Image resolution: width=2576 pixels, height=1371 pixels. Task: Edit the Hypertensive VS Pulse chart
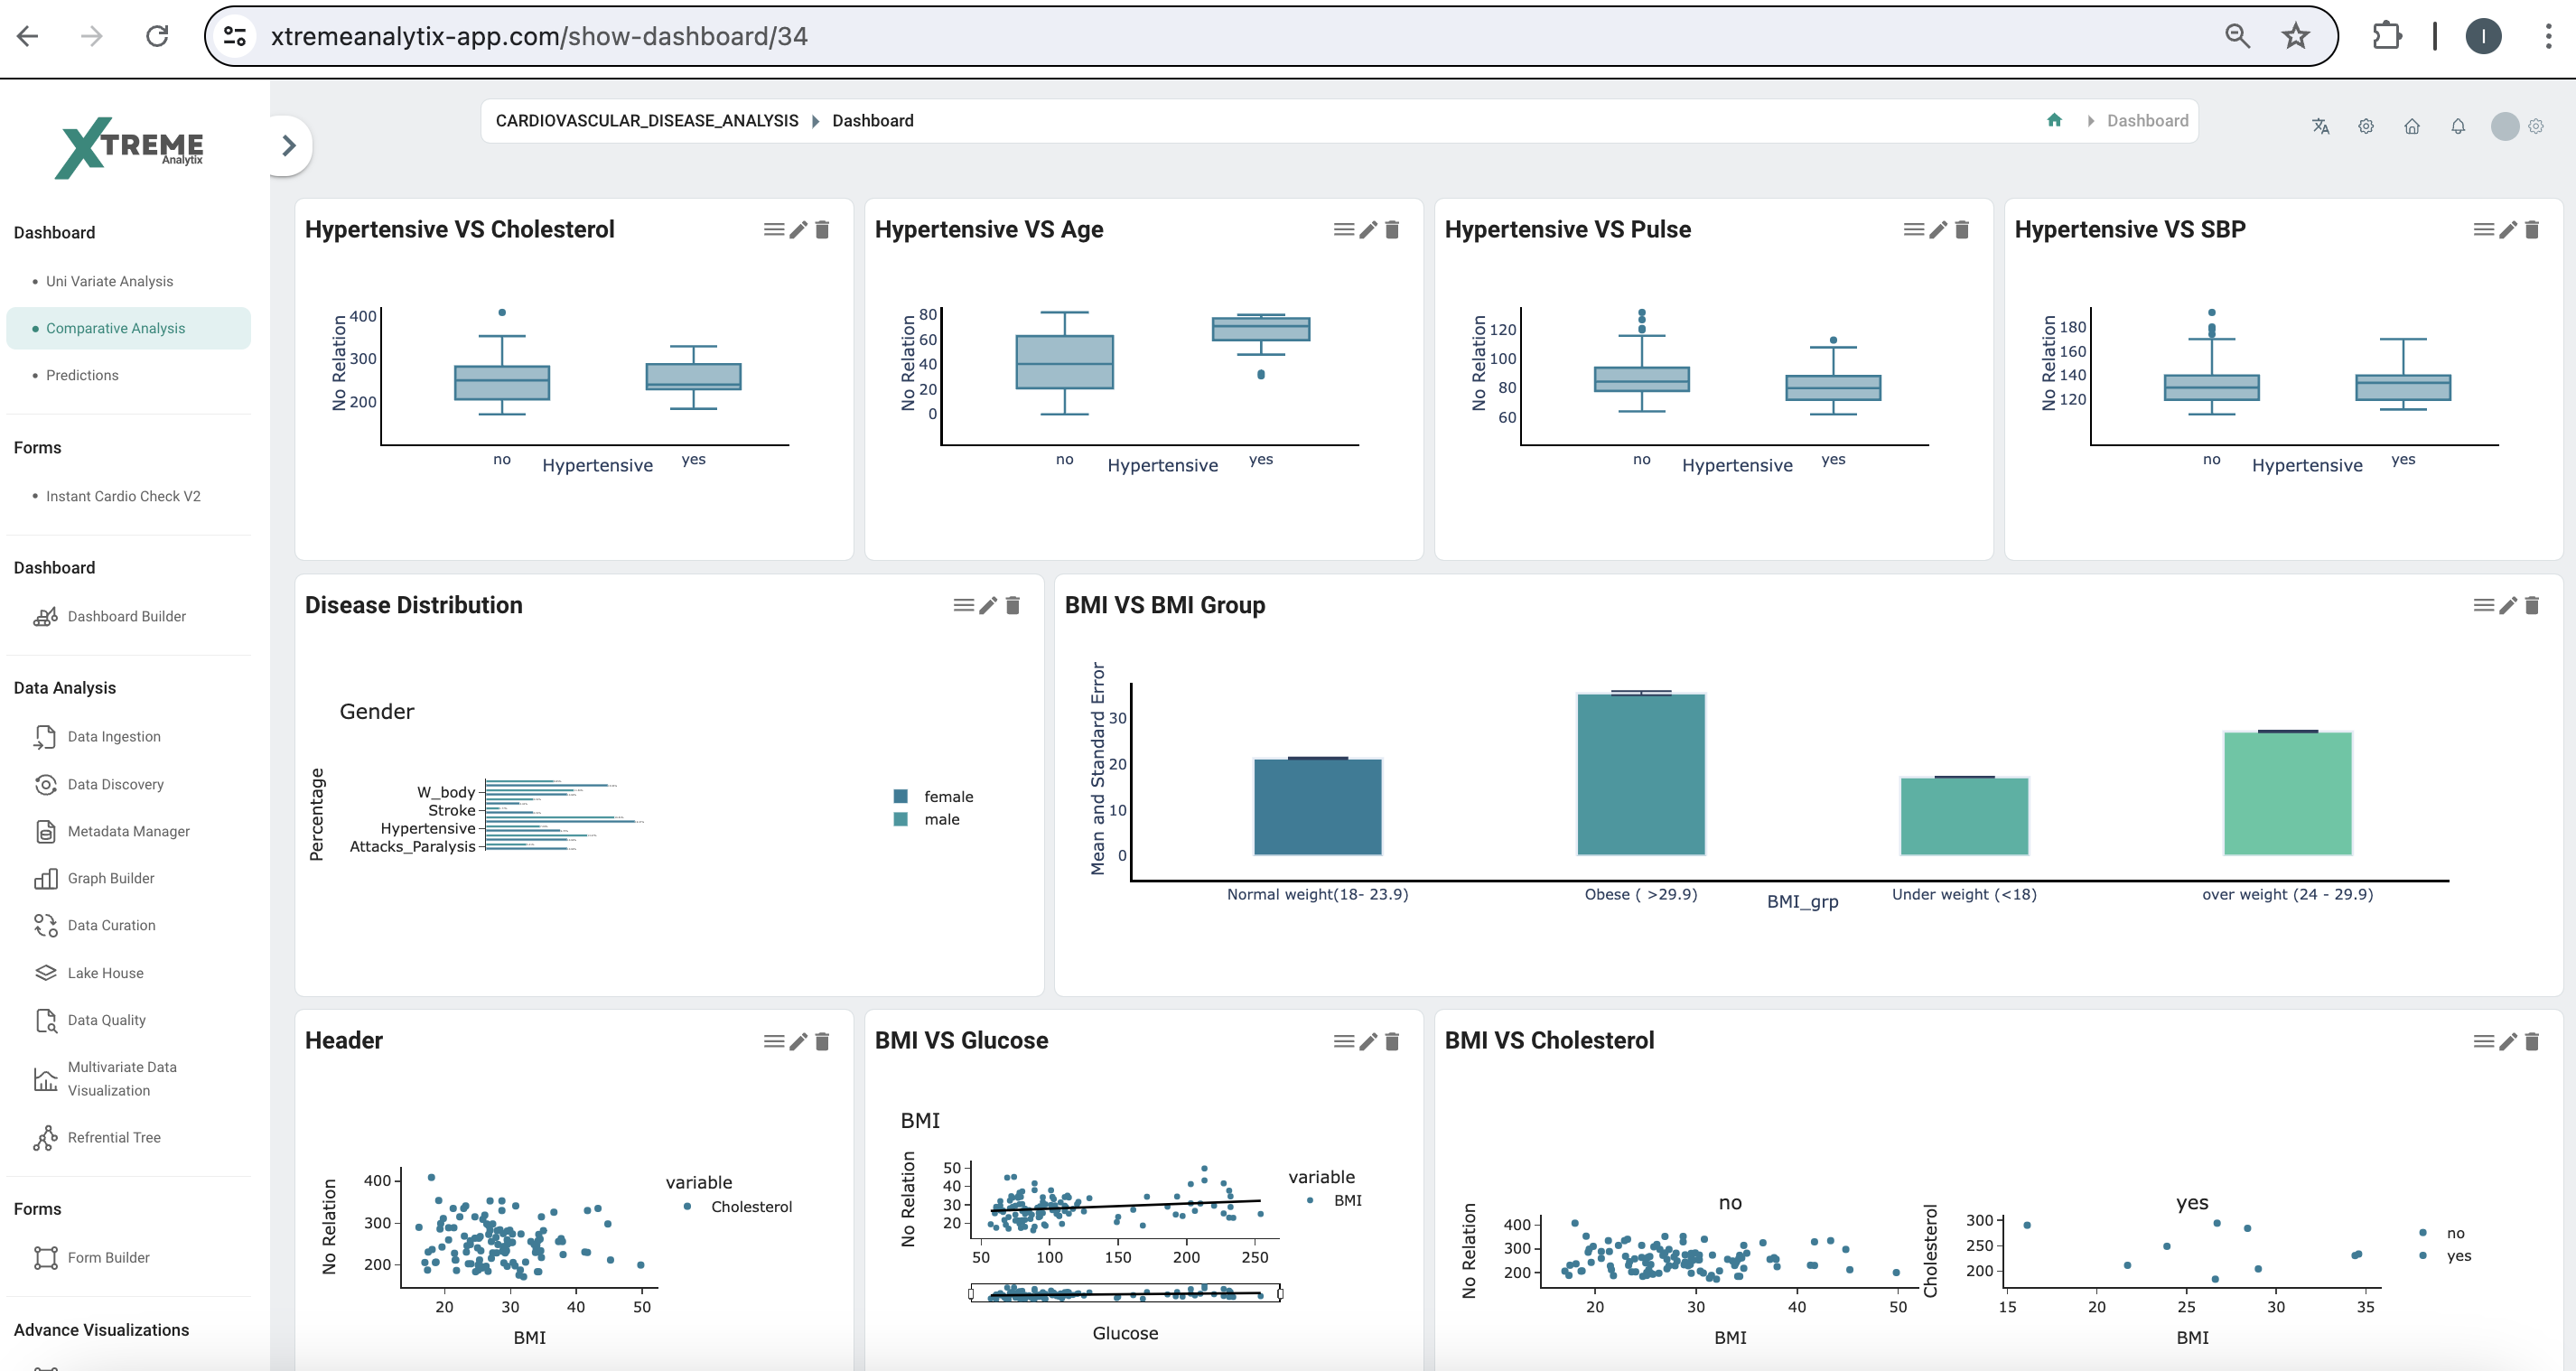tap(1938, 230)
